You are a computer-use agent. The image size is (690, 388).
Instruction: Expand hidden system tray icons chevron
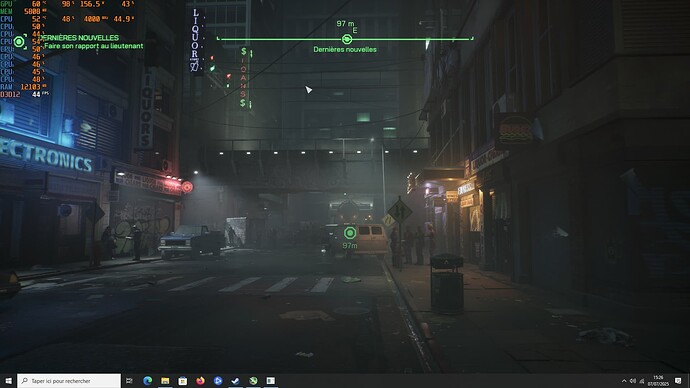624,381
